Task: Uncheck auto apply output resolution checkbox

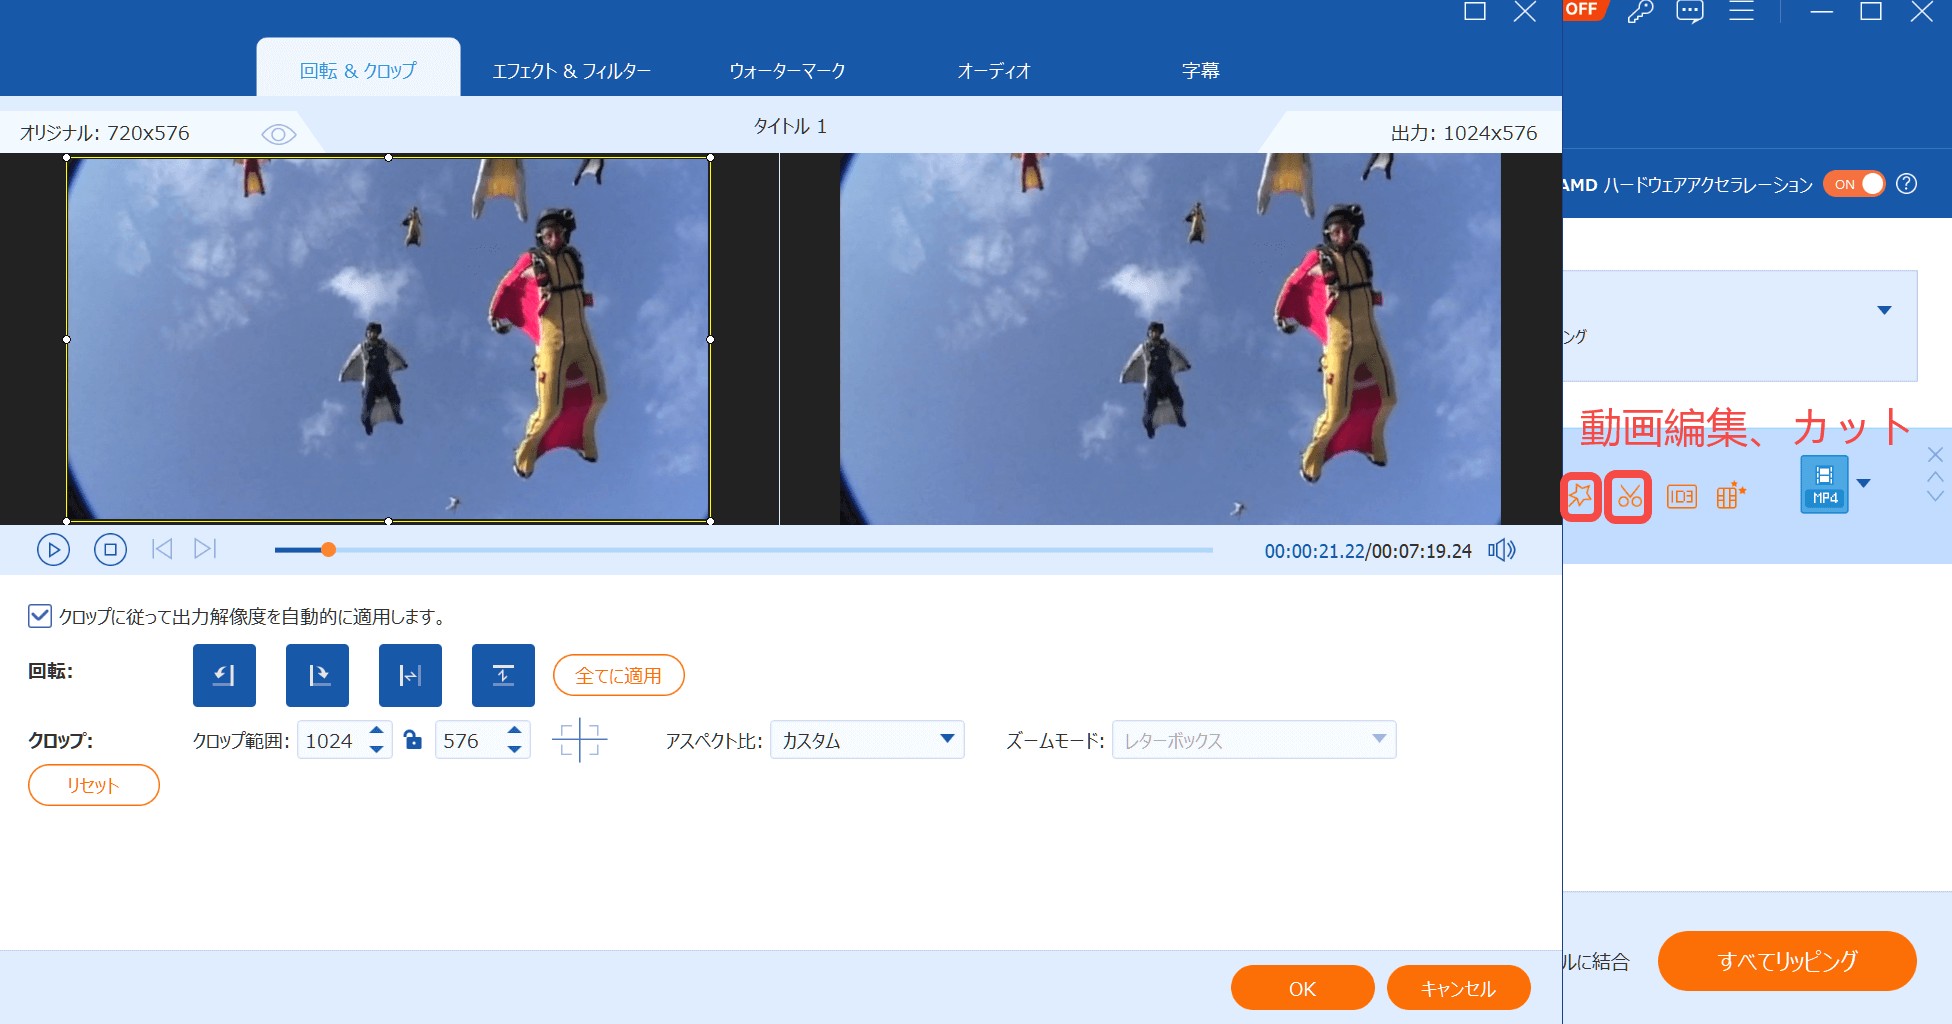Action: 40,616
